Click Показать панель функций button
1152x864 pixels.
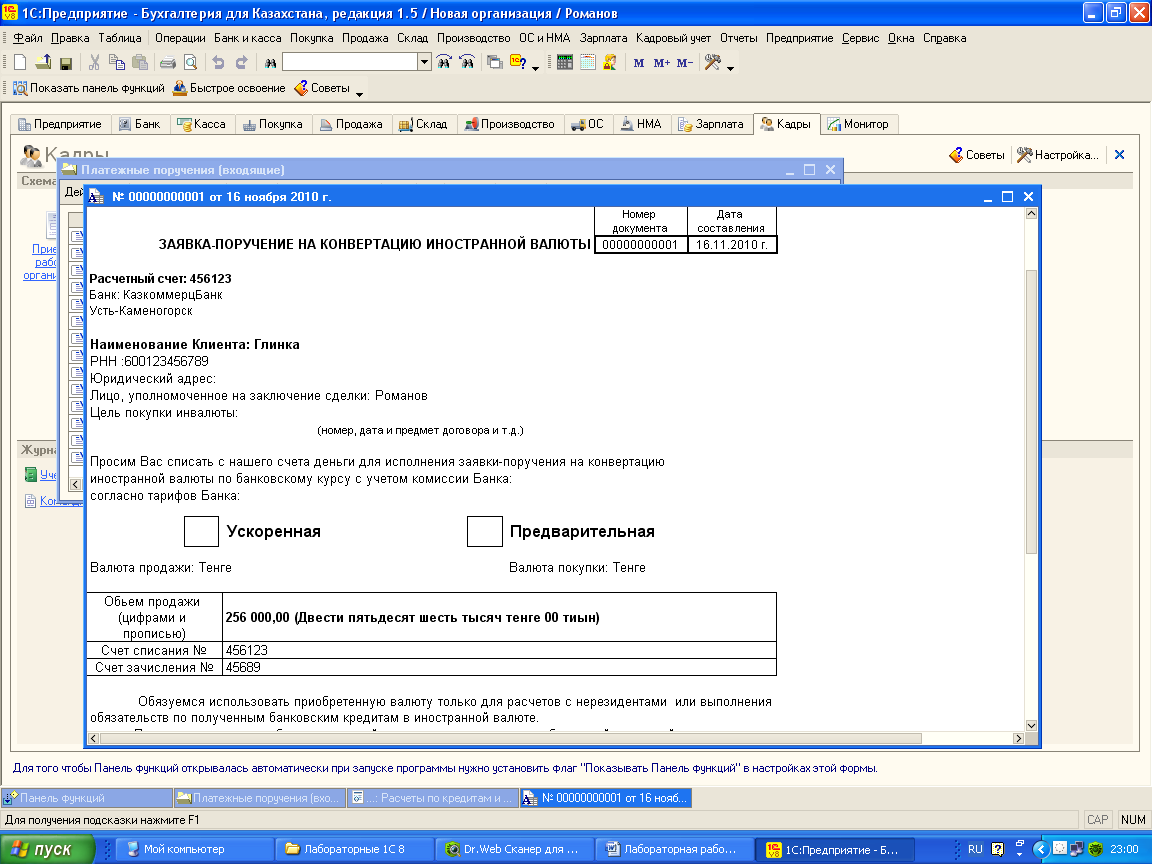point(89,88)
